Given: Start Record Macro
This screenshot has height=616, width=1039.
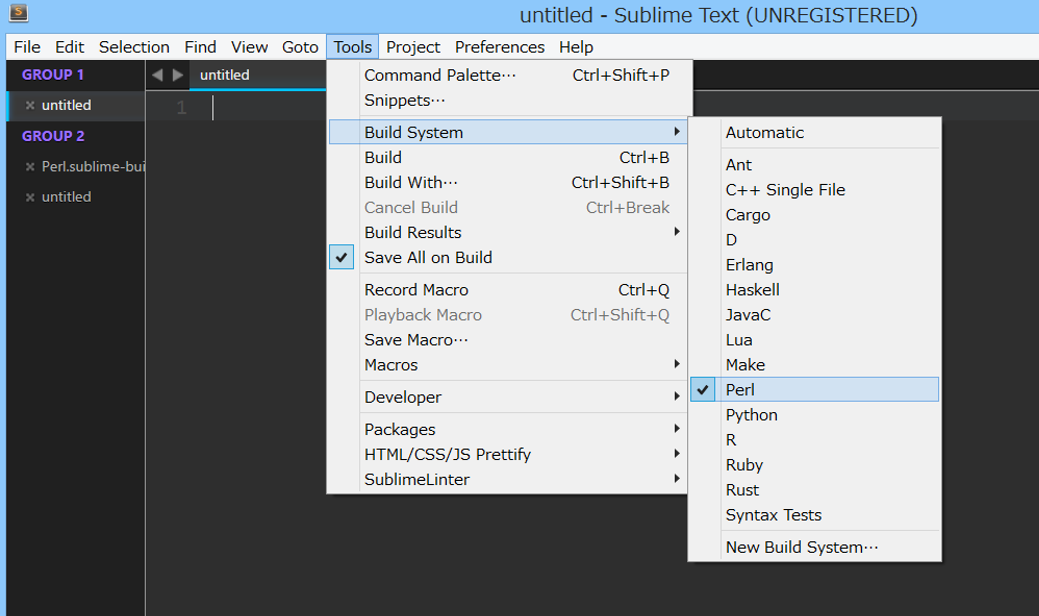Looking at the screenshot, I should pyautogui.click(x=508, y=290).
